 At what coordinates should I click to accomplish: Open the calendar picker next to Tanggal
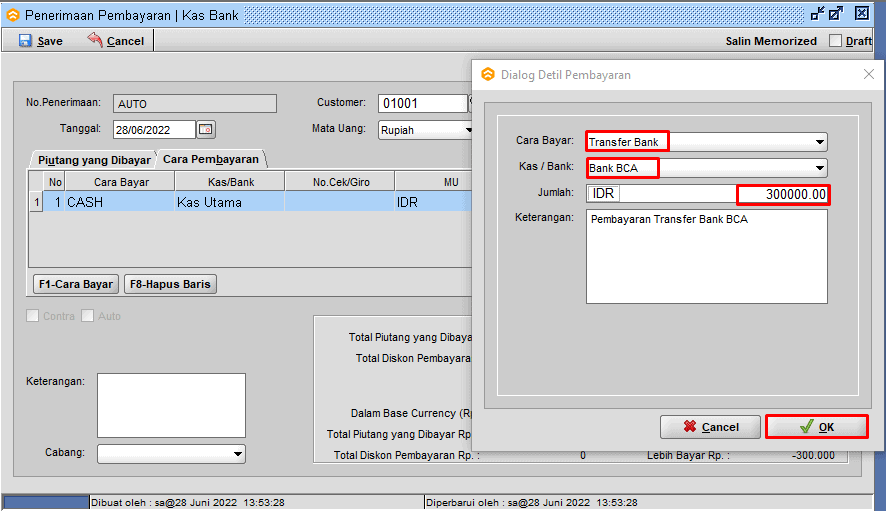[x=206, y=129]
